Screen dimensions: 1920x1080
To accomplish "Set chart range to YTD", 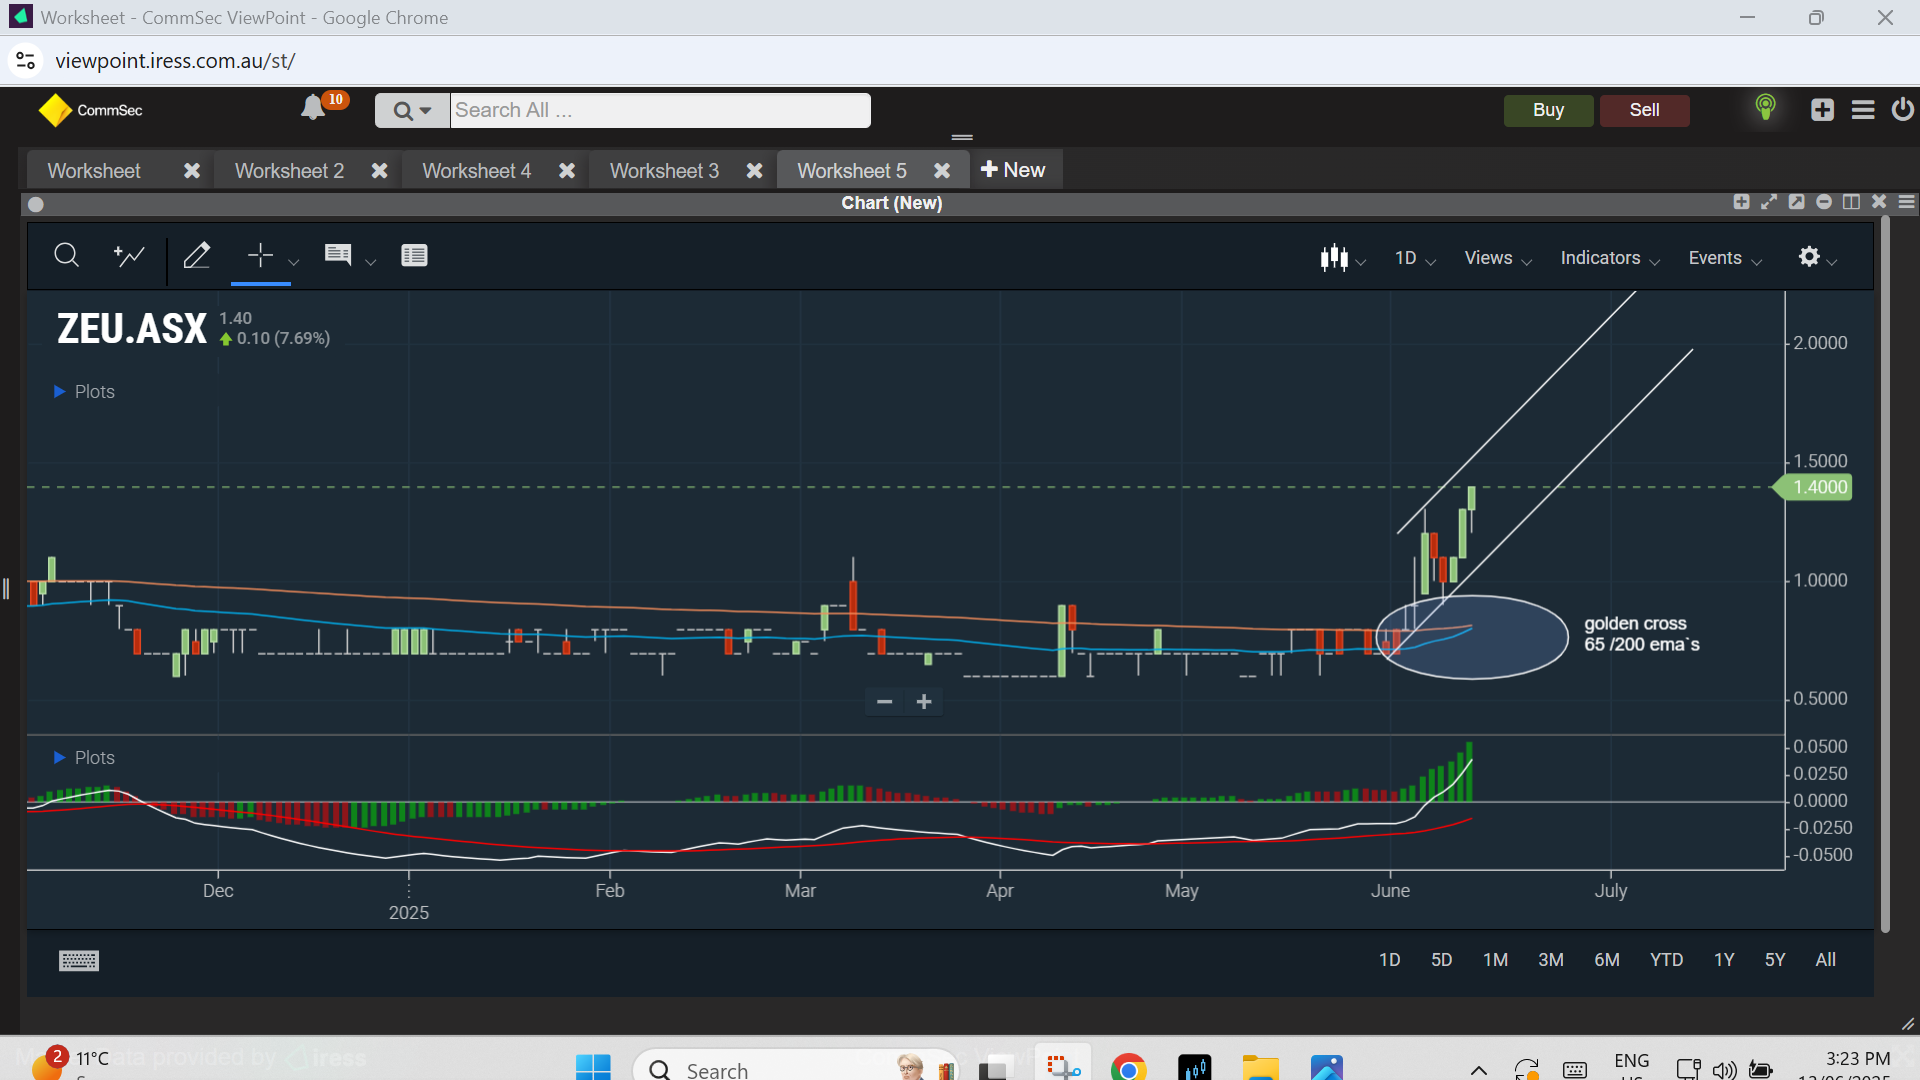I will click(1667, 960).
